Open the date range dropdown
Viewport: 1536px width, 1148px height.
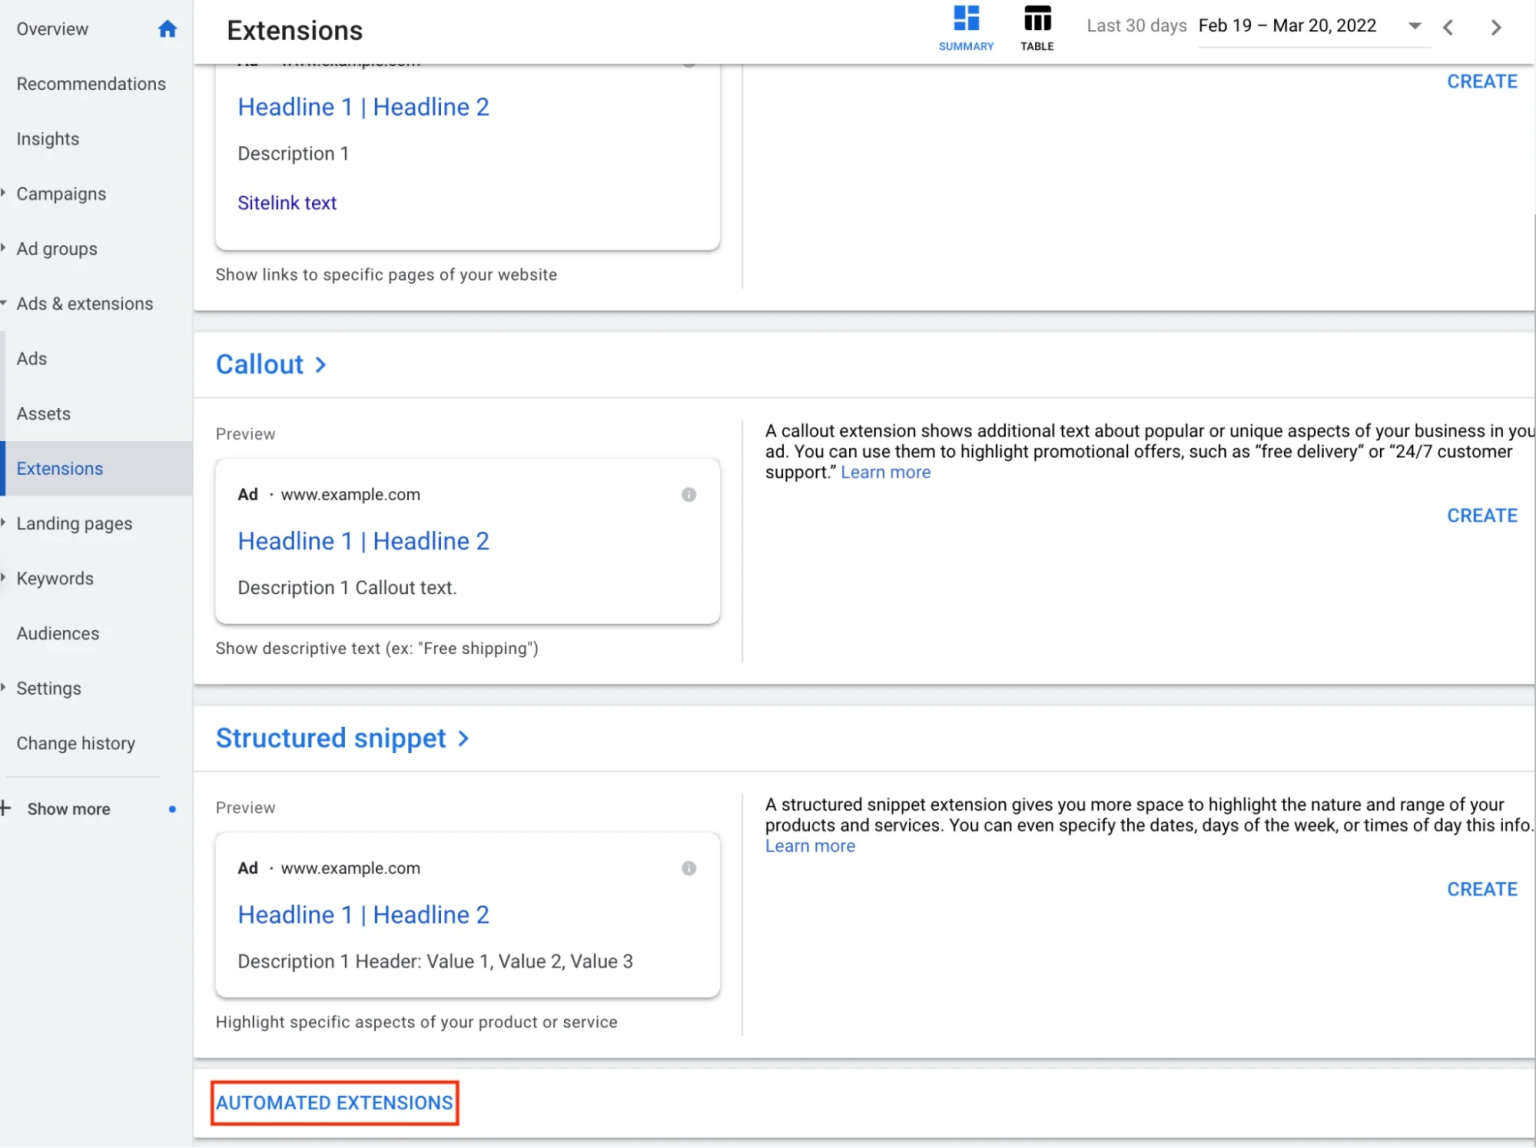pyautogui.click(x=1414, y=27)
